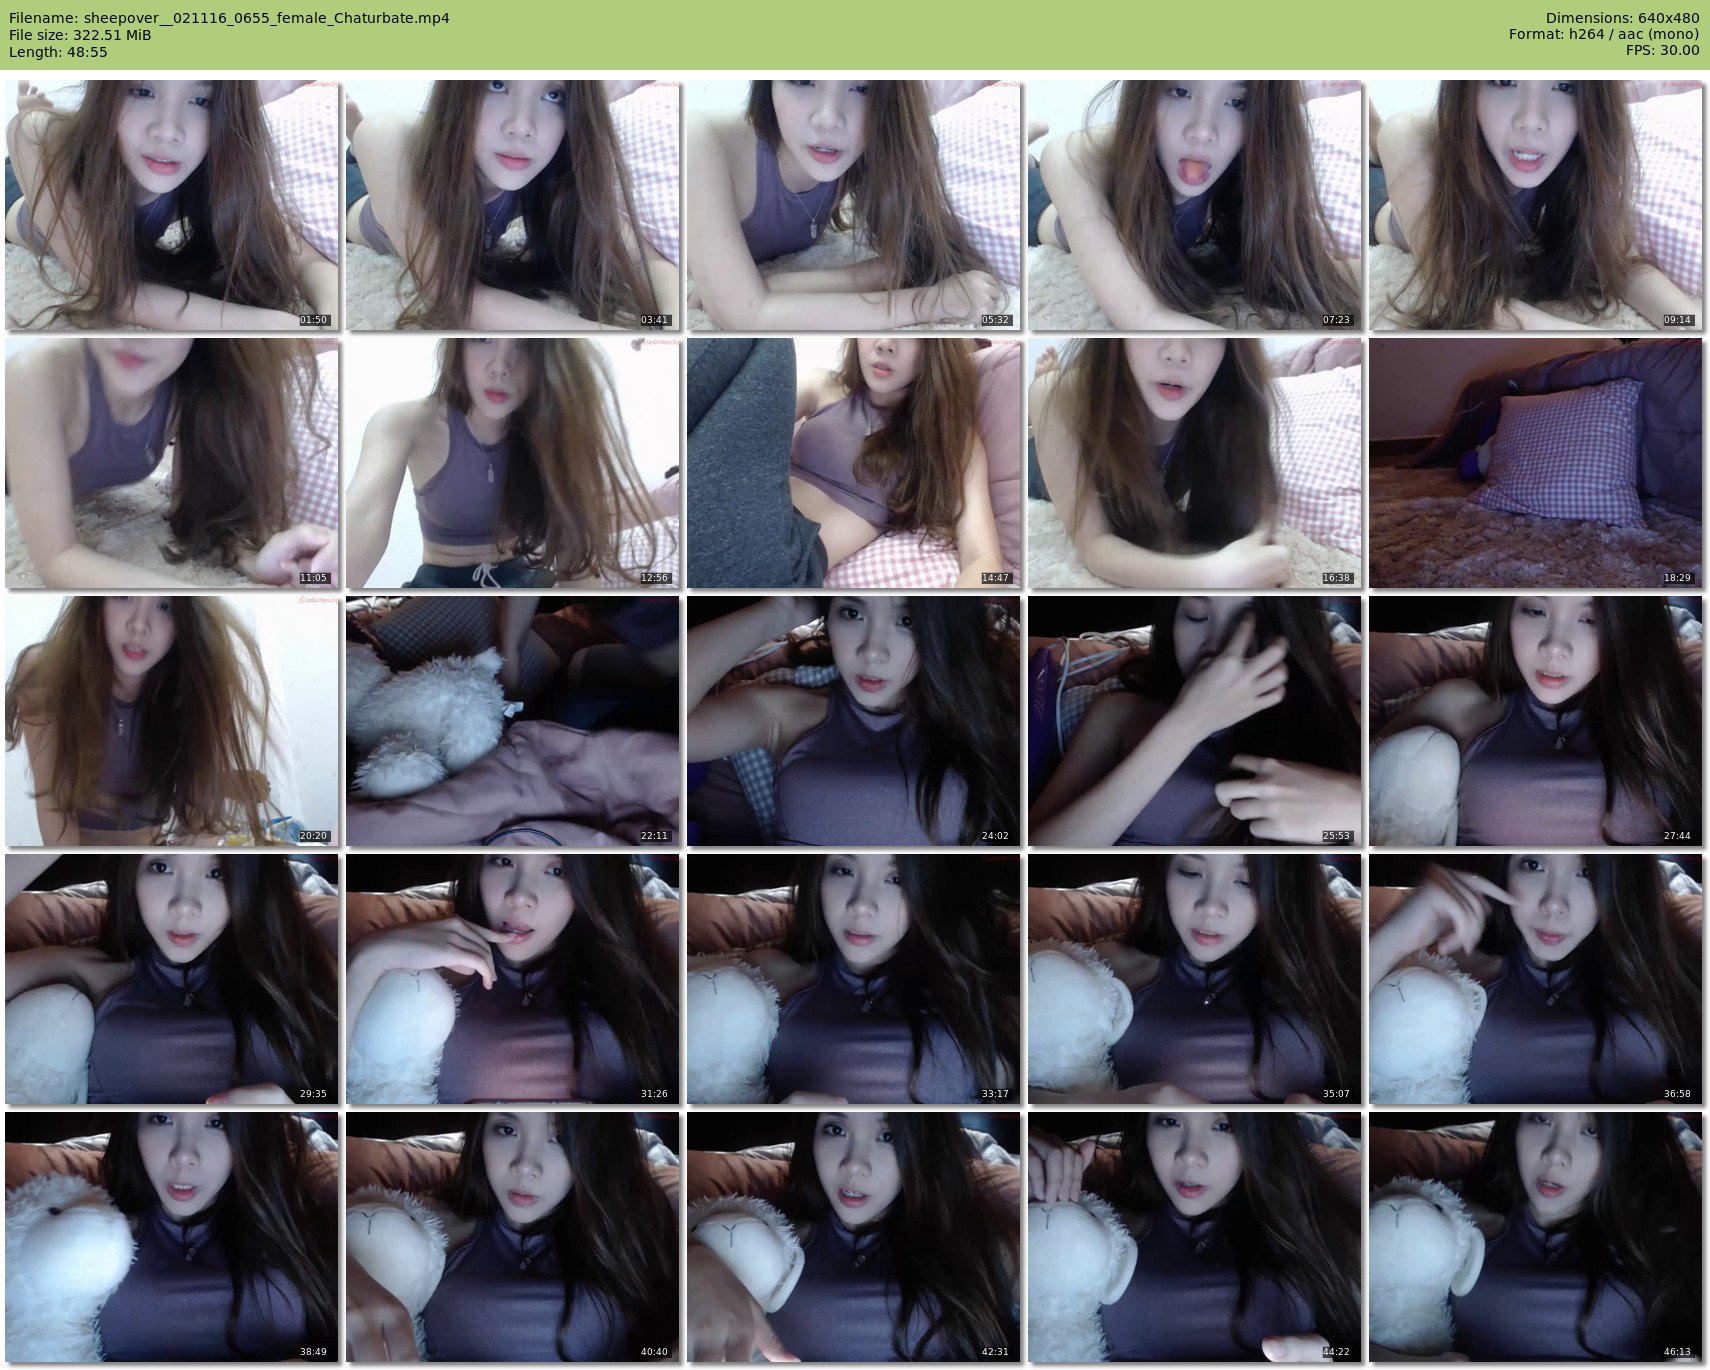
Task: Click the Filename text in header
Action: (229, 18)
